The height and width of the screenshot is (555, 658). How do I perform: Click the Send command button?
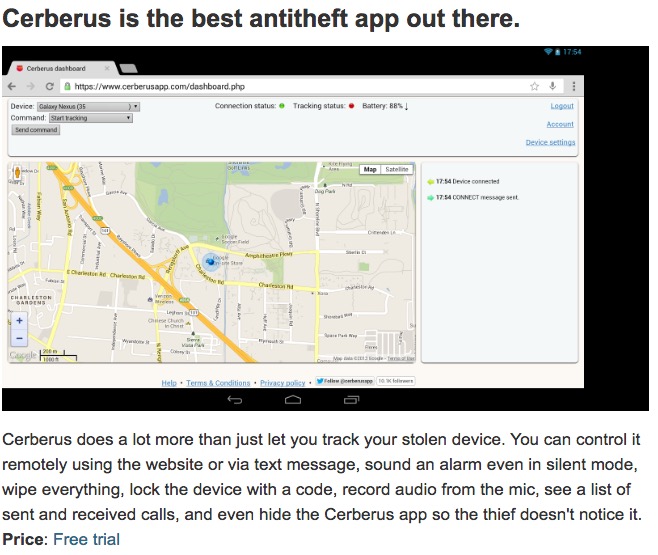[36, 130]
